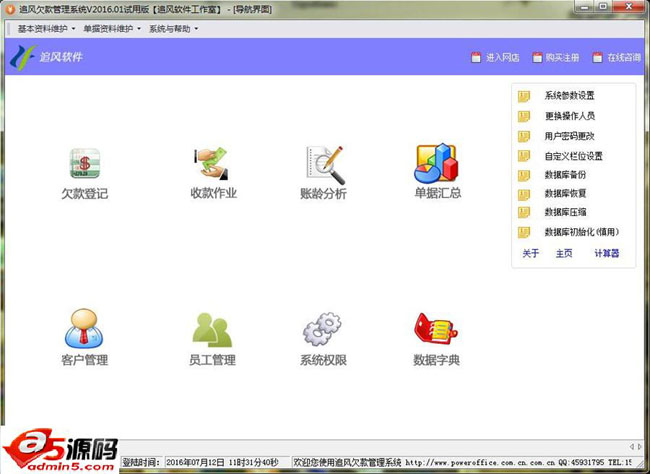The width and height of the screenshot is (650, 474).
Task: Click the note icon beside 自定义栏位设置
Action: coord(524,156)
